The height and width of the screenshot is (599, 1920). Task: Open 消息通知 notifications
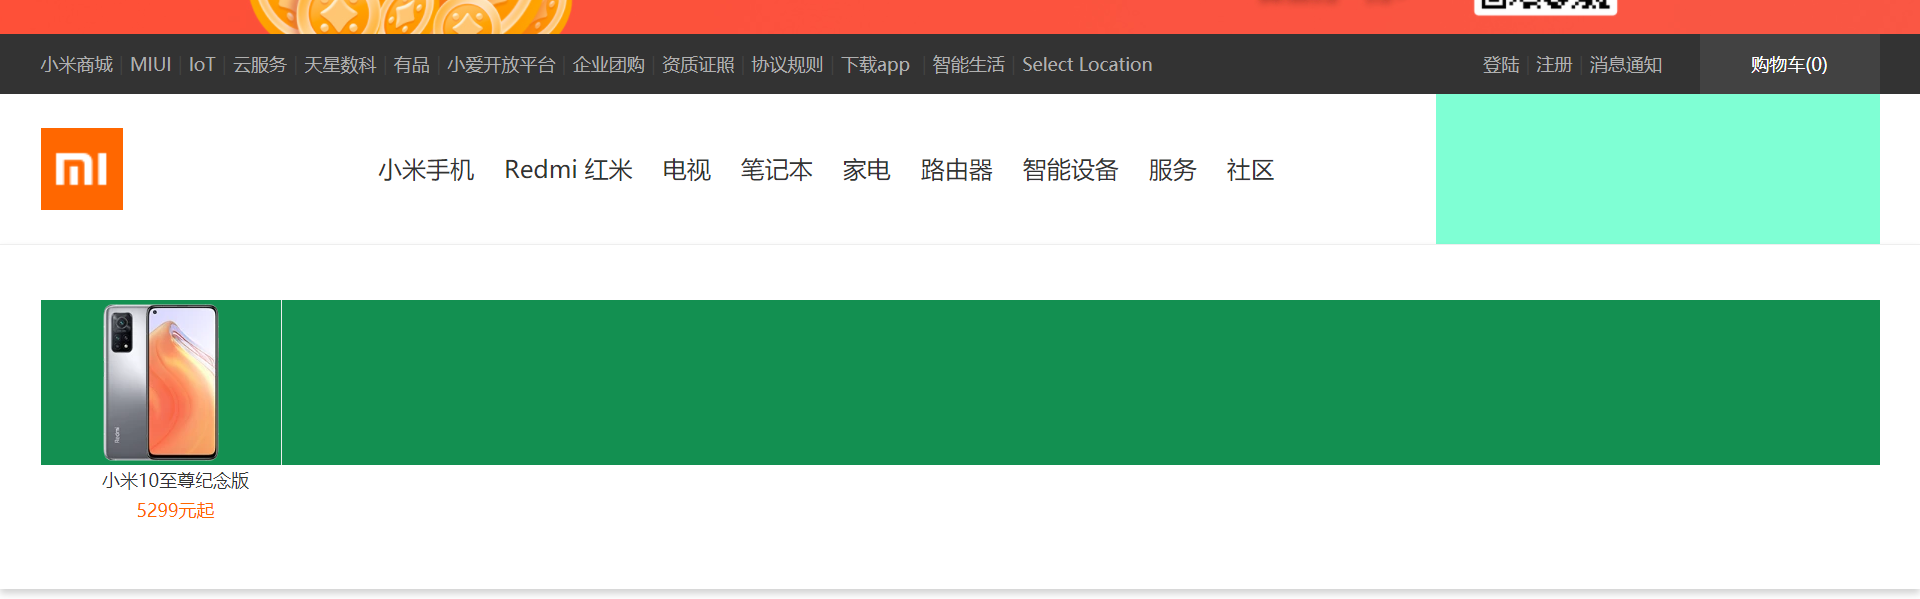point(1626,65)
